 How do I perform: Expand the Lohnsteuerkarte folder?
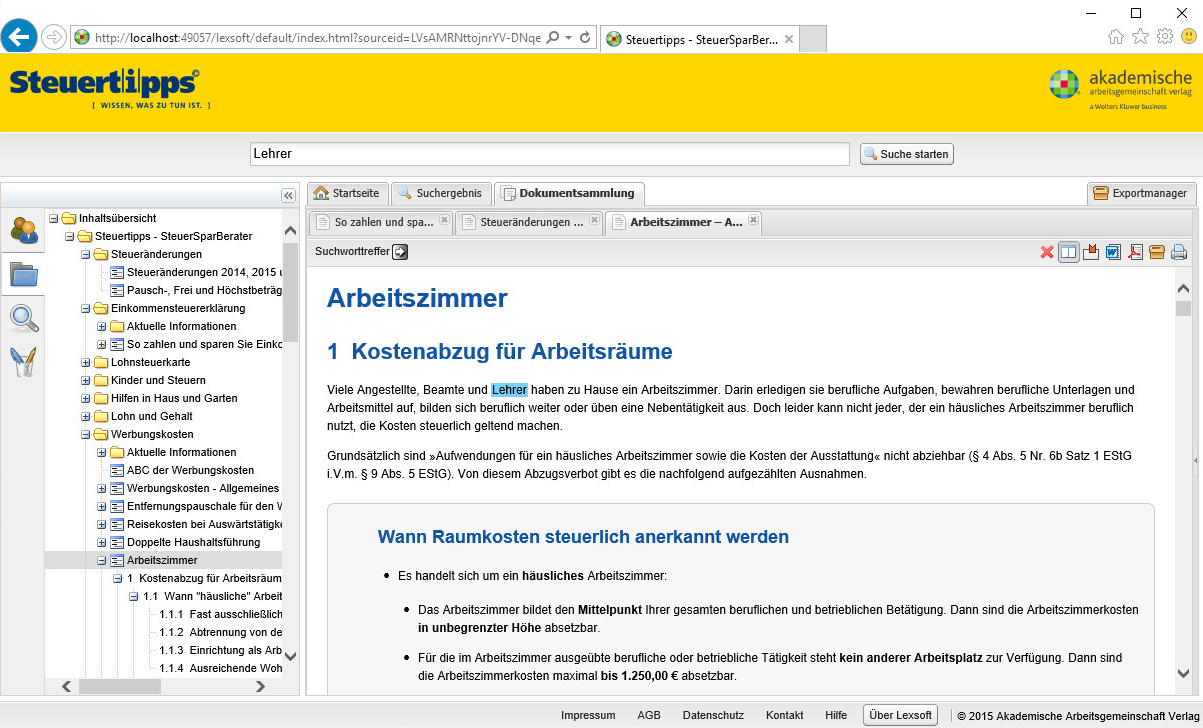pyautogui.click(x=86, y=362)
